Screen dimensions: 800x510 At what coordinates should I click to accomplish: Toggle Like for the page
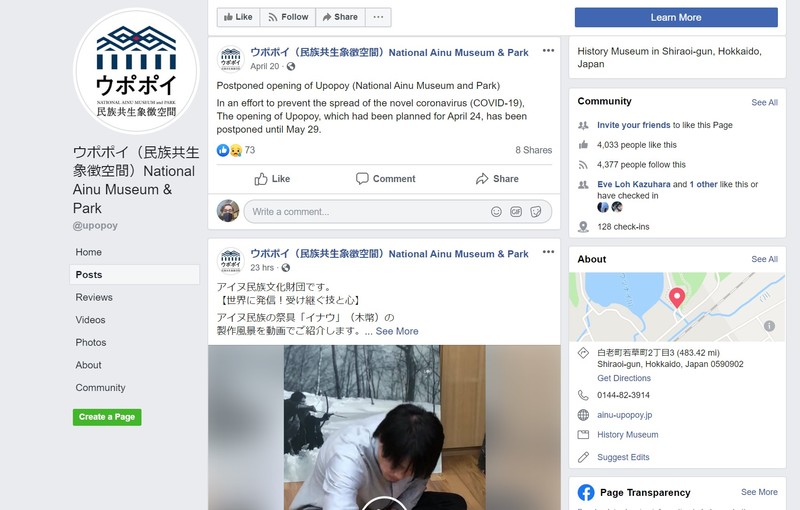tap(238, 17)
